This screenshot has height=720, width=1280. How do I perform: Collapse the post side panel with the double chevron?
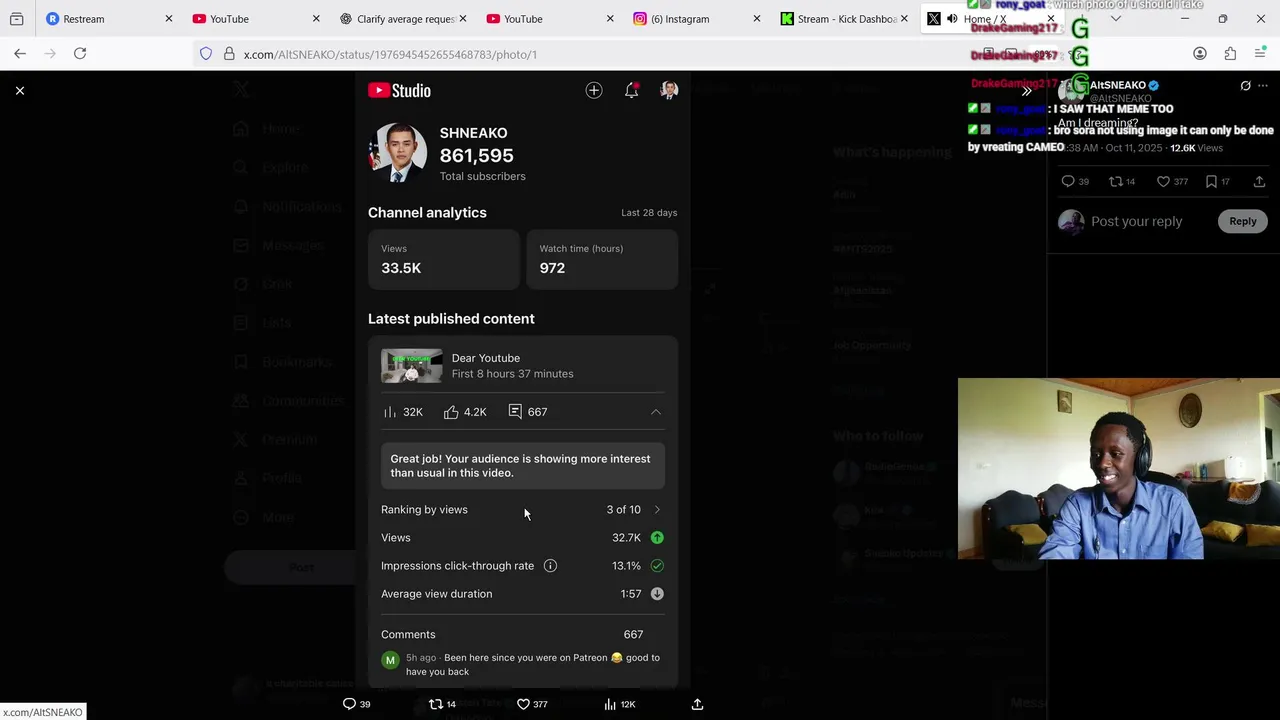tap(1026, 91)
